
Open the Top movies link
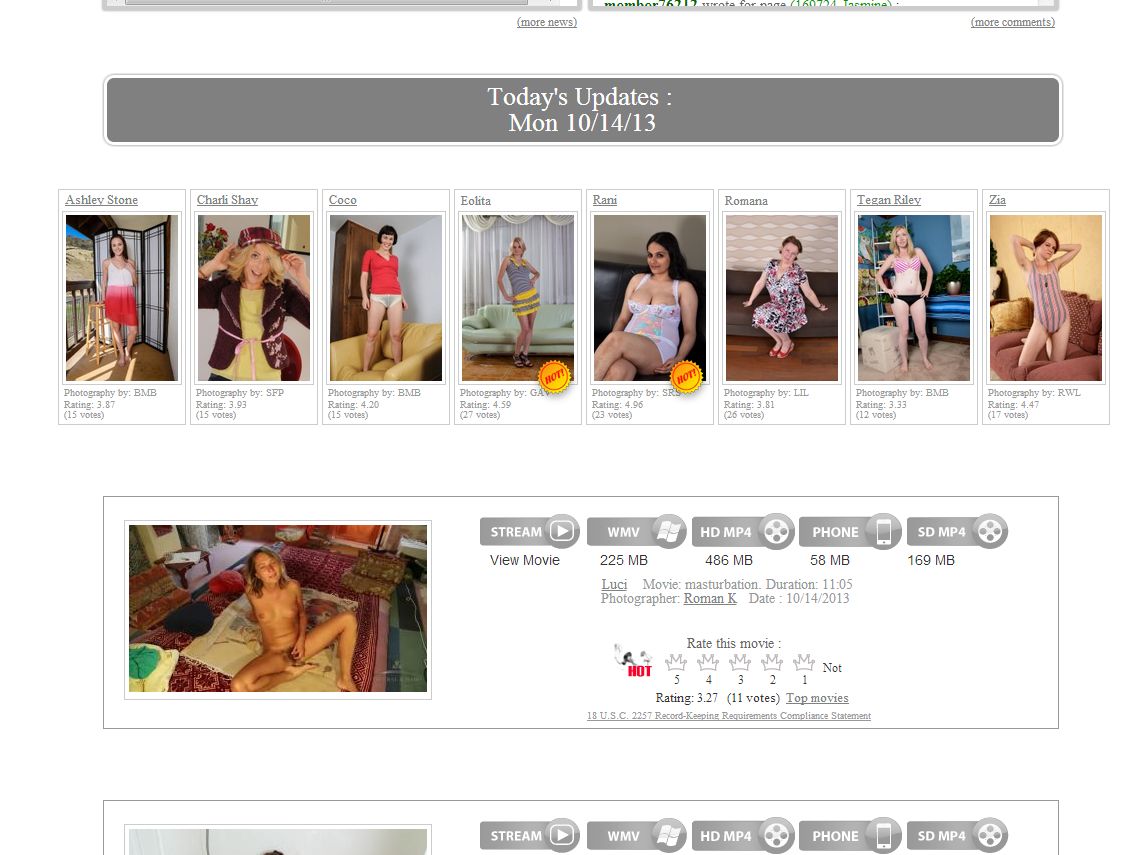pos(816,698)
